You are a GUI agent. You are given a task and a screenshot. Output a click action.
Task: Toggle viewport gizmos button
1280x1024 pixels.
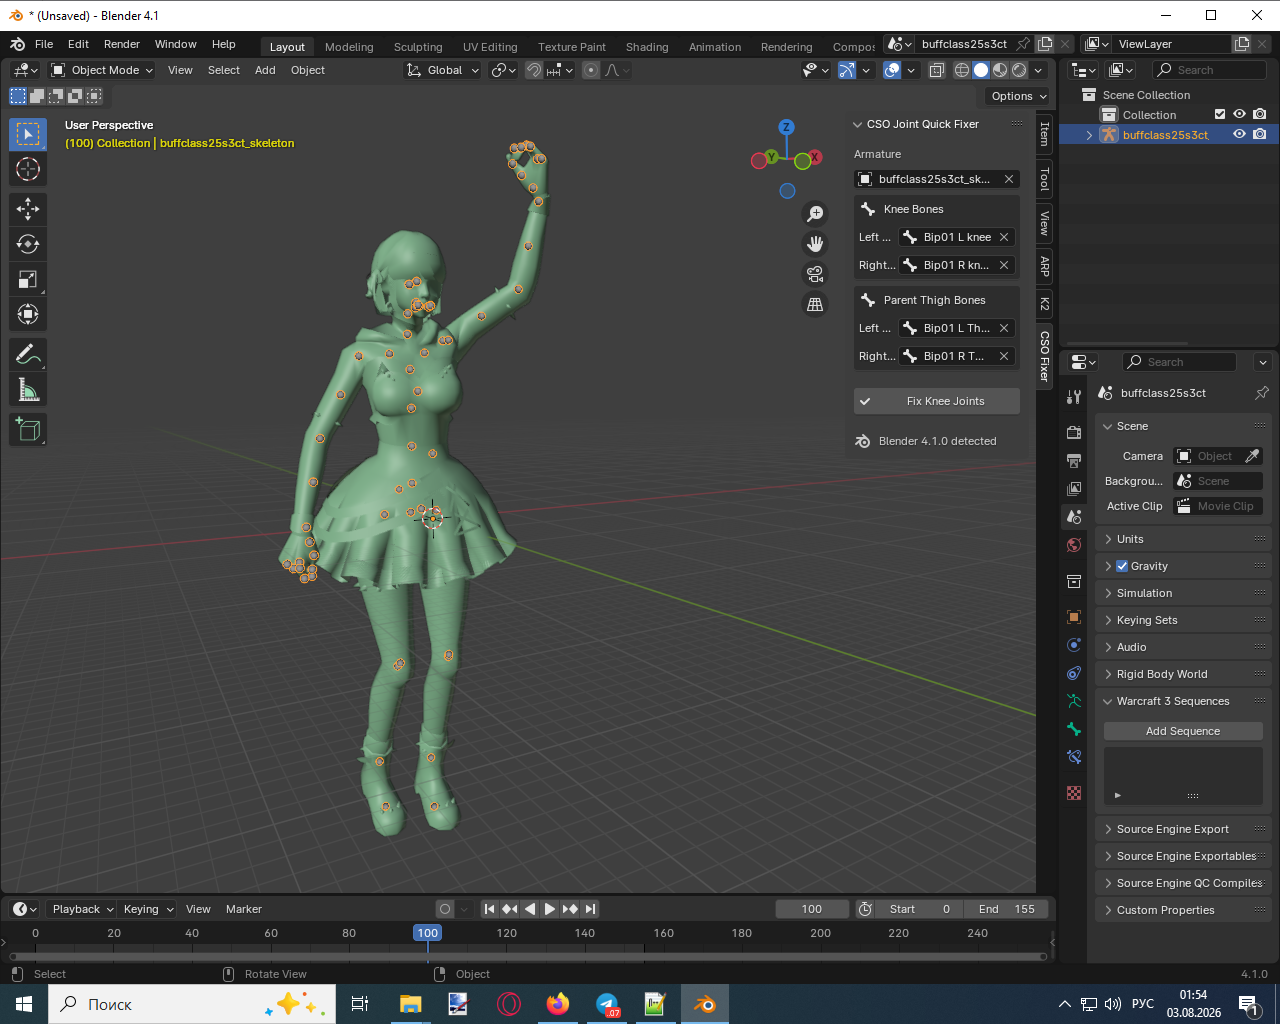(847, 70)
